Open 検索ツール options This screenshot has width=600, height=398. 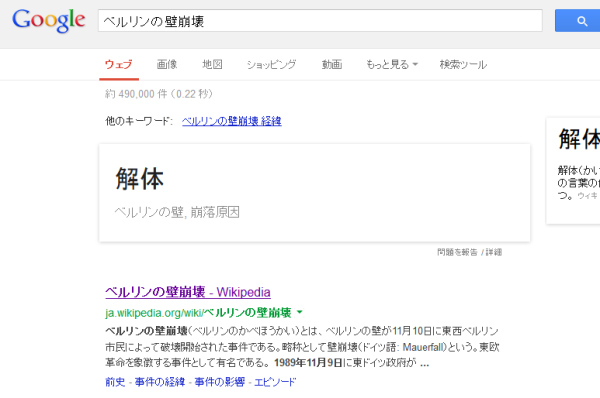463,64
